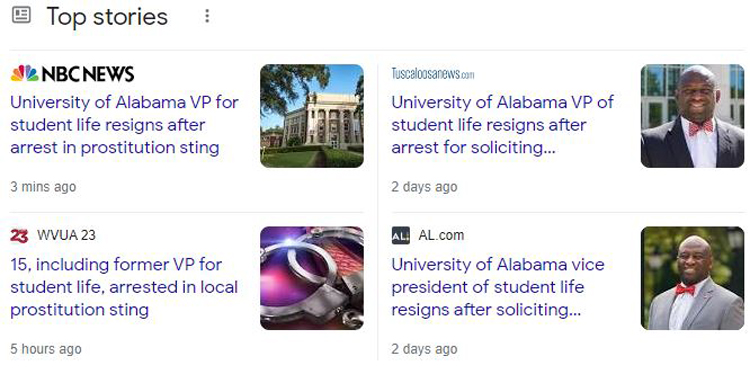Click the man in gray suit thumbnail
The image size is (750, 374).
coord(693,278)
